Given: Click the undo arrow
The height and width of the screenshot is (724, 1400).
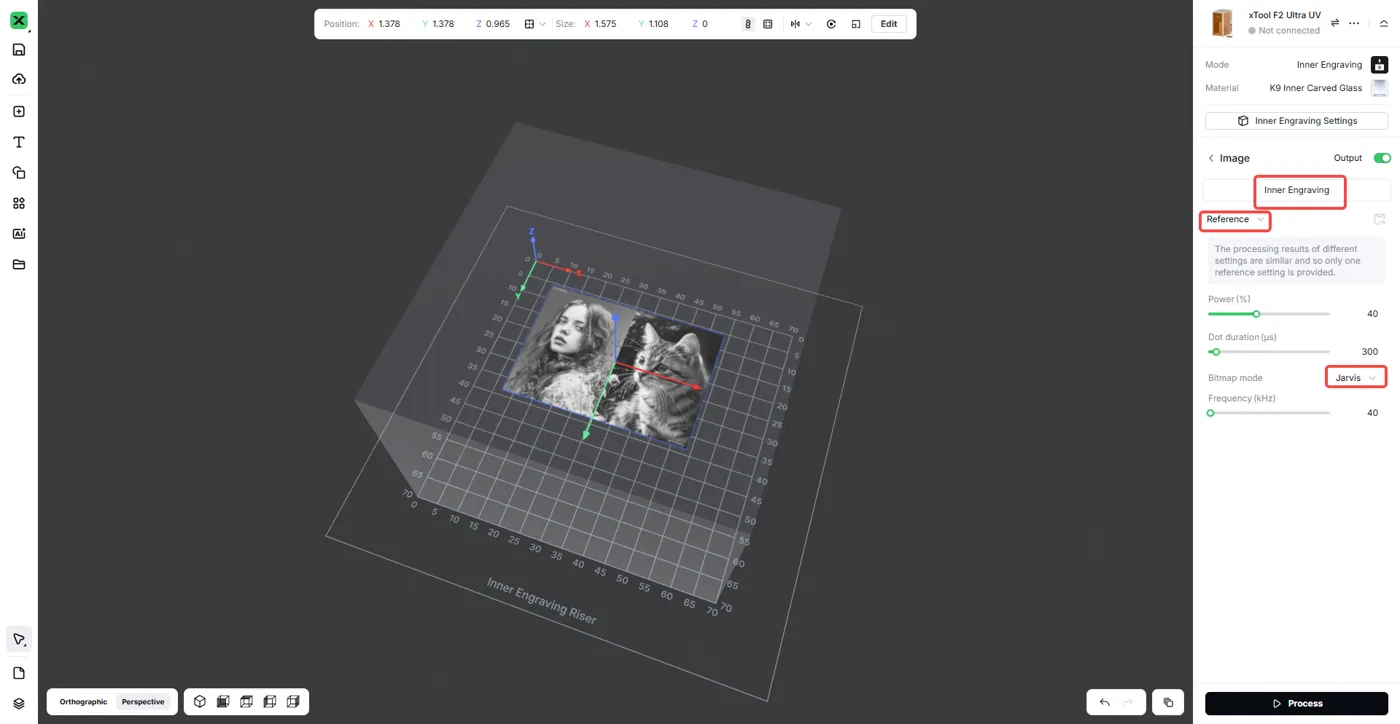Looking at the screenshot, I should pos(1105,702).
